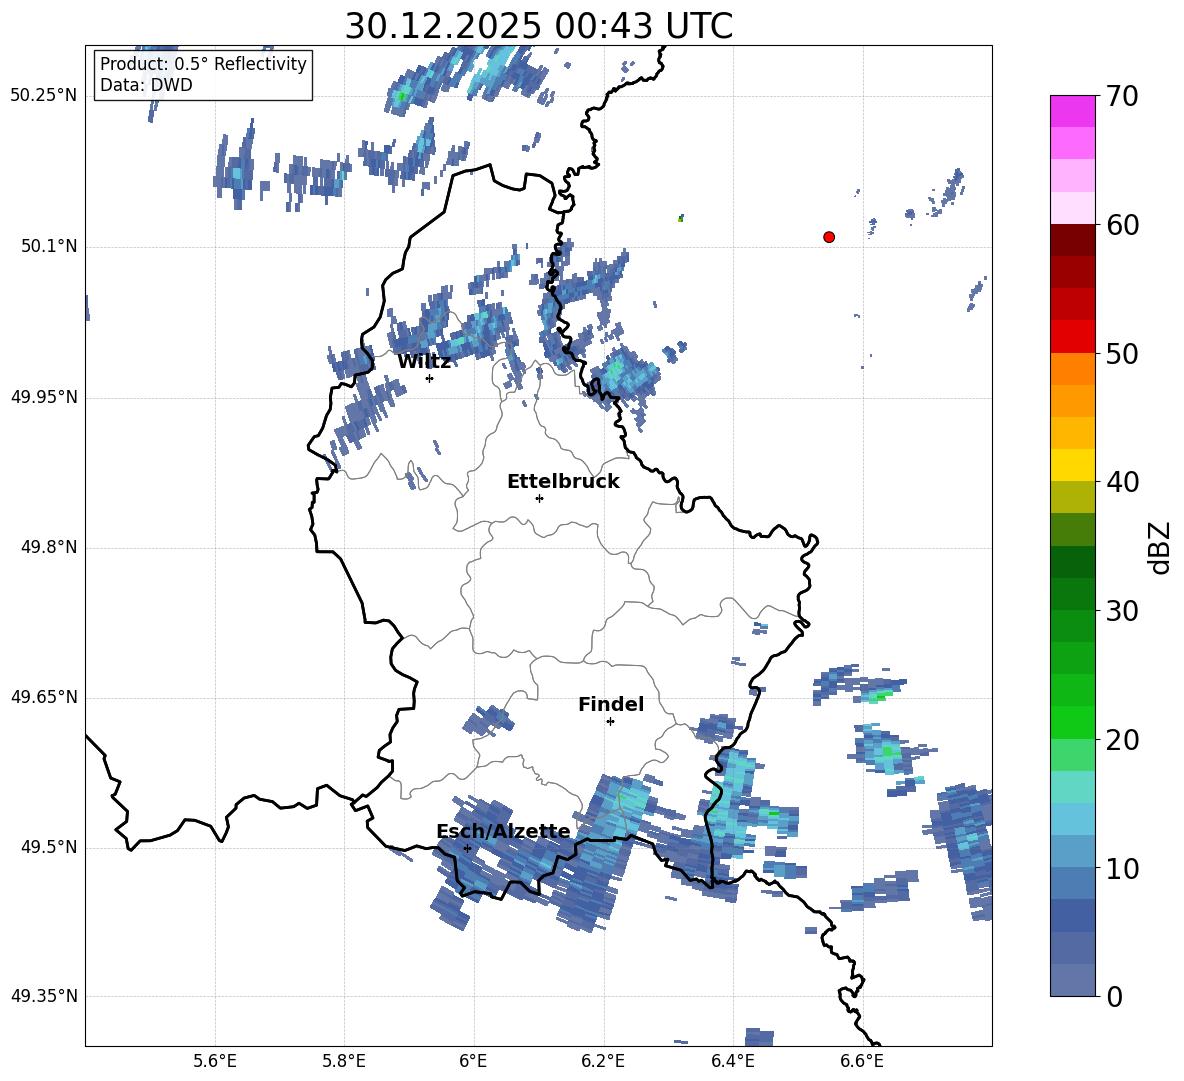Click the yellow 40 dBZ colorbar swatch
This screenshot has width=1184, height=1081.
point(1072,465)
